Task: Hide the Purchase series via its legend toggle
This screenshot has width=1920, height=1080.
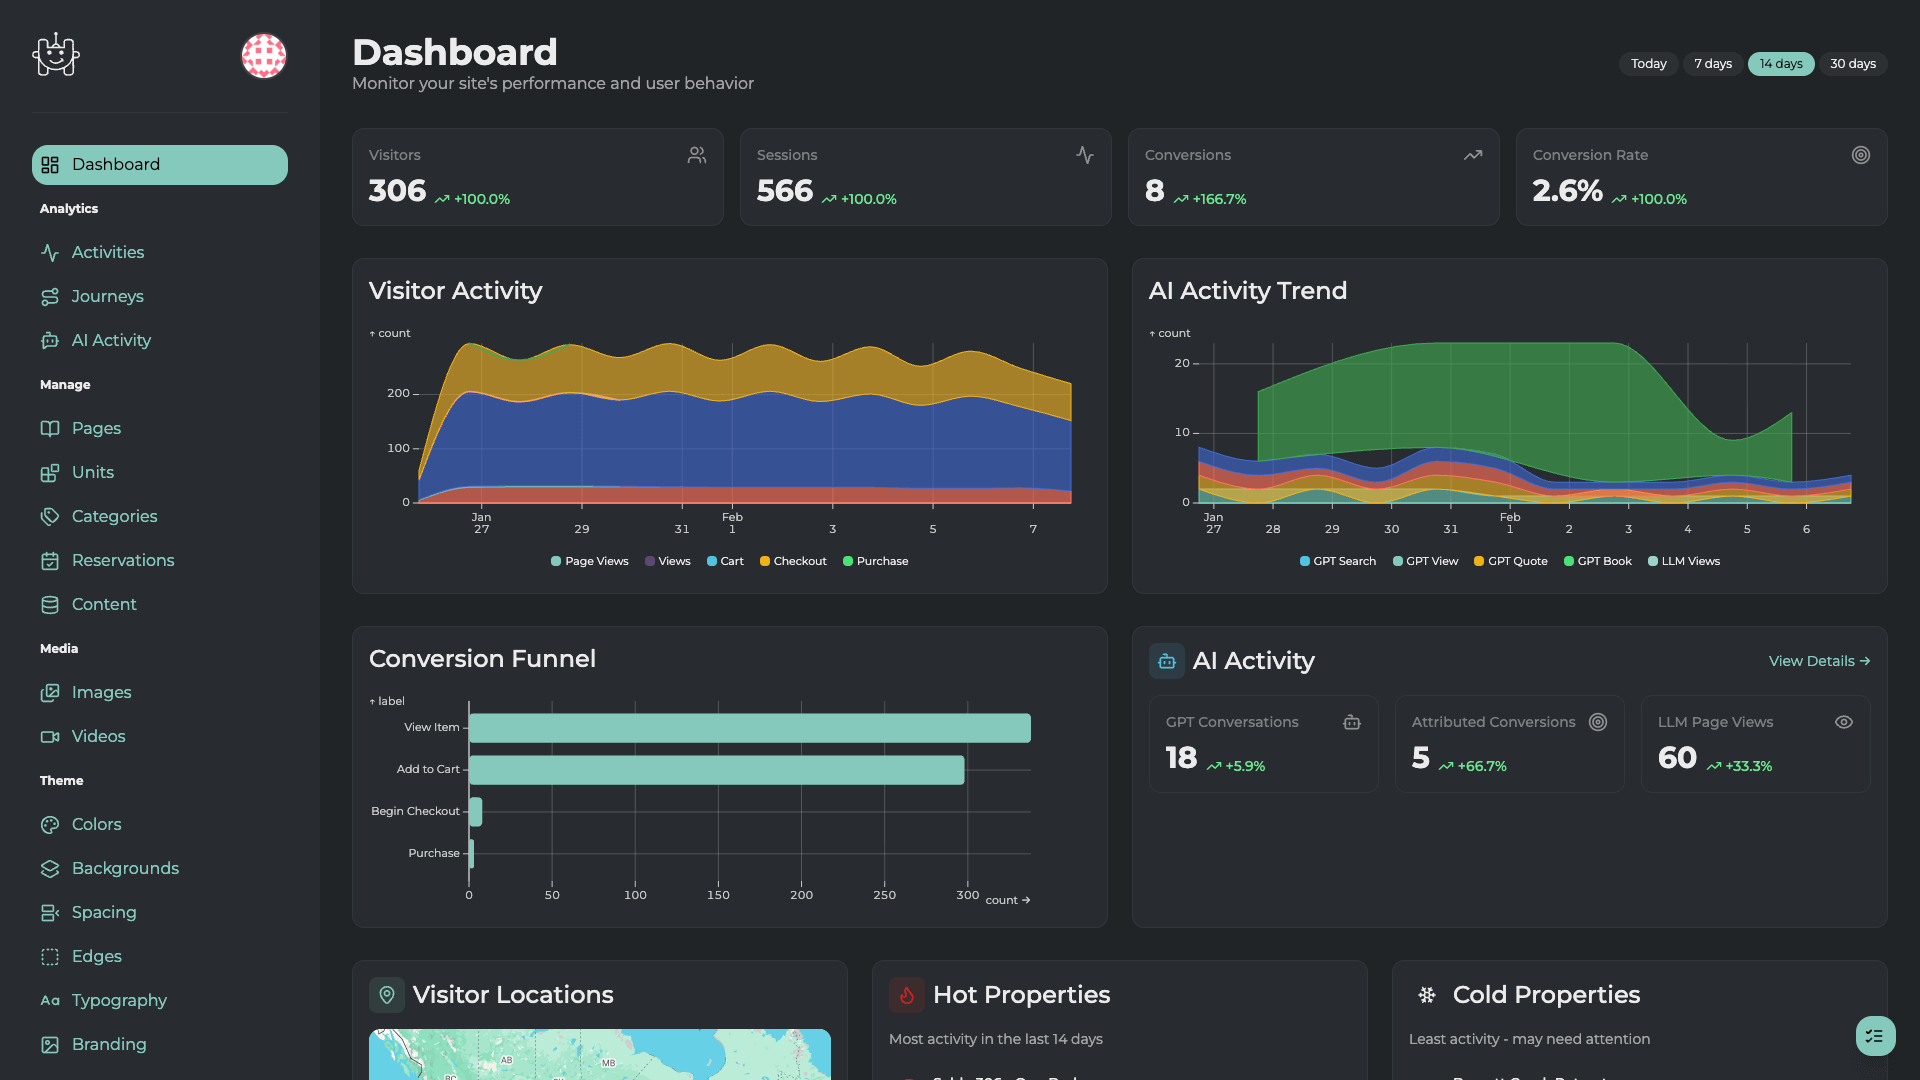Action: coord(875,561)
